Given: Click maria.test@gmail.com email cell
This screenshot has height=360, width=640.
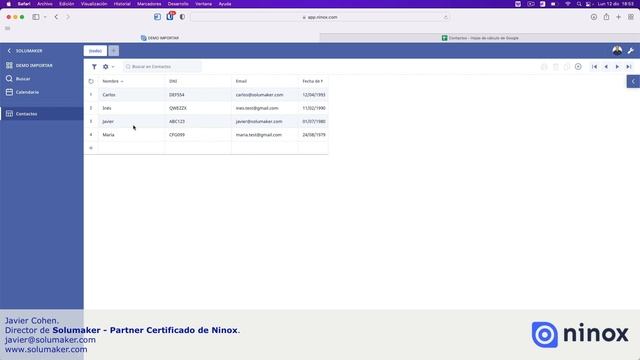Looking at the screenshot, I should click(x=264, y=135).
